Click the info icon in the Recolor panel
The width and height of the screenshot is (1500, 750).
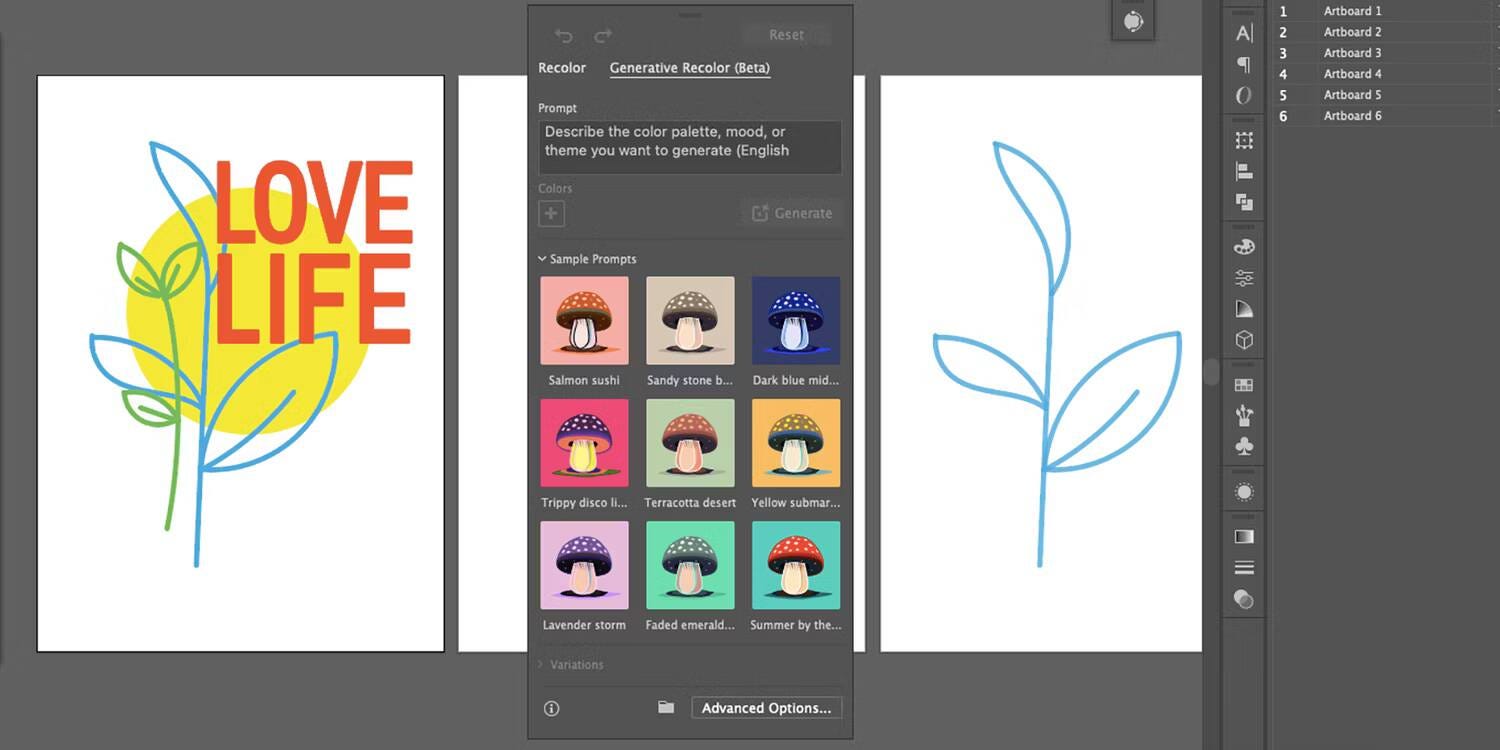point(551,708)
